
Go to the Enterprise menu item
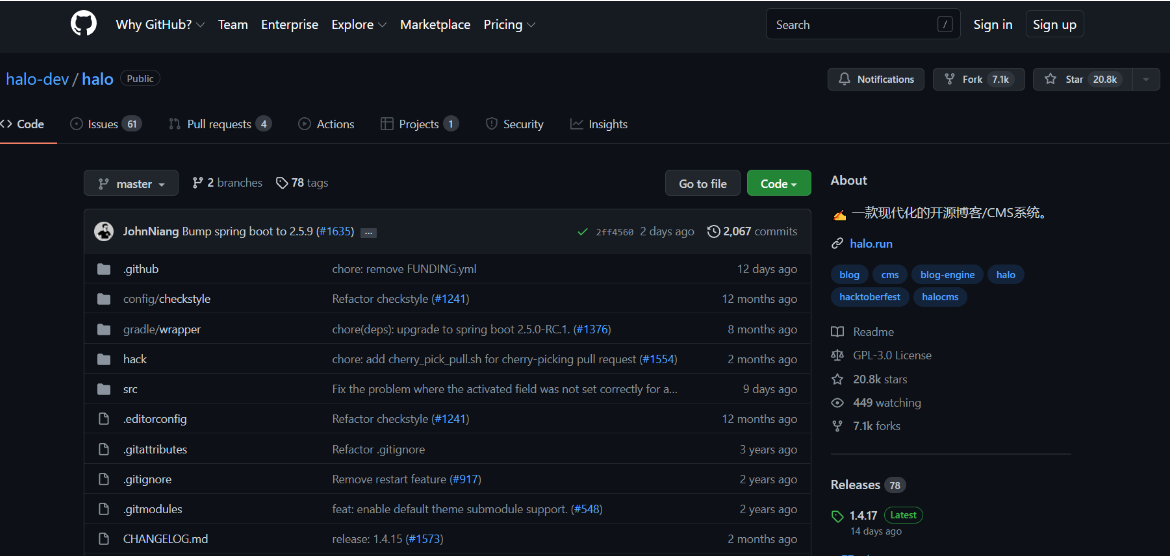(x=290, y=25)
